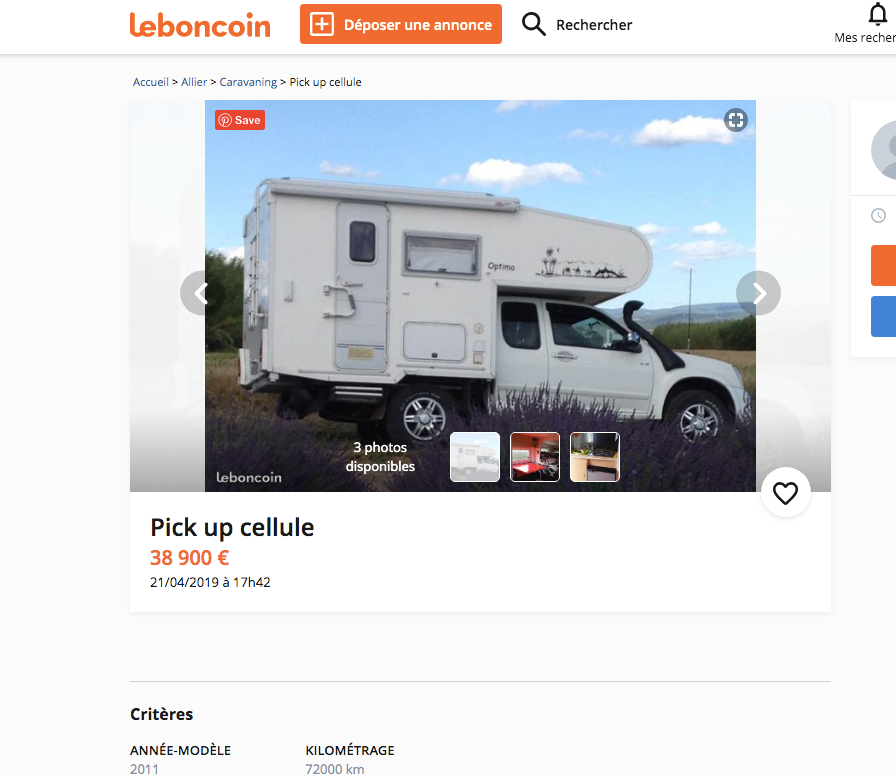Image resolution: width=896 pixels, height=776 pixels.
Task: Click the orange contact button on right
Action: 883,265
